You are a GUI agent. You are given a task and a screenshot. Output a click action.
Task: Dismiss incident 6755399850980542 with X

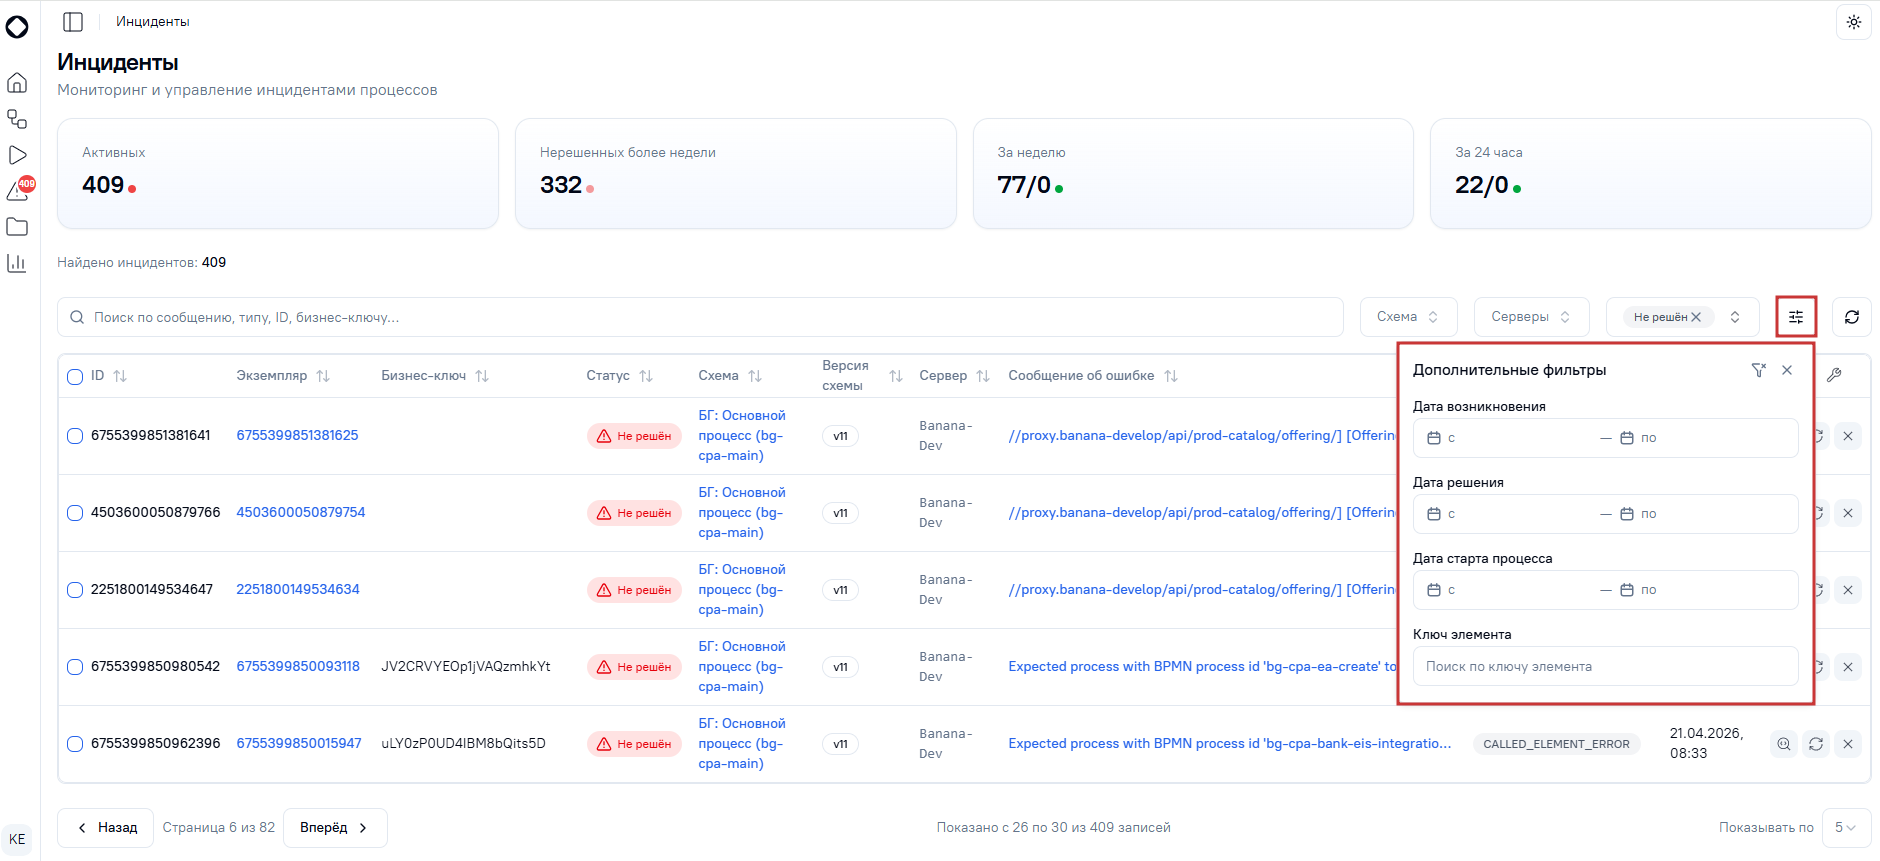point(1848,667)
